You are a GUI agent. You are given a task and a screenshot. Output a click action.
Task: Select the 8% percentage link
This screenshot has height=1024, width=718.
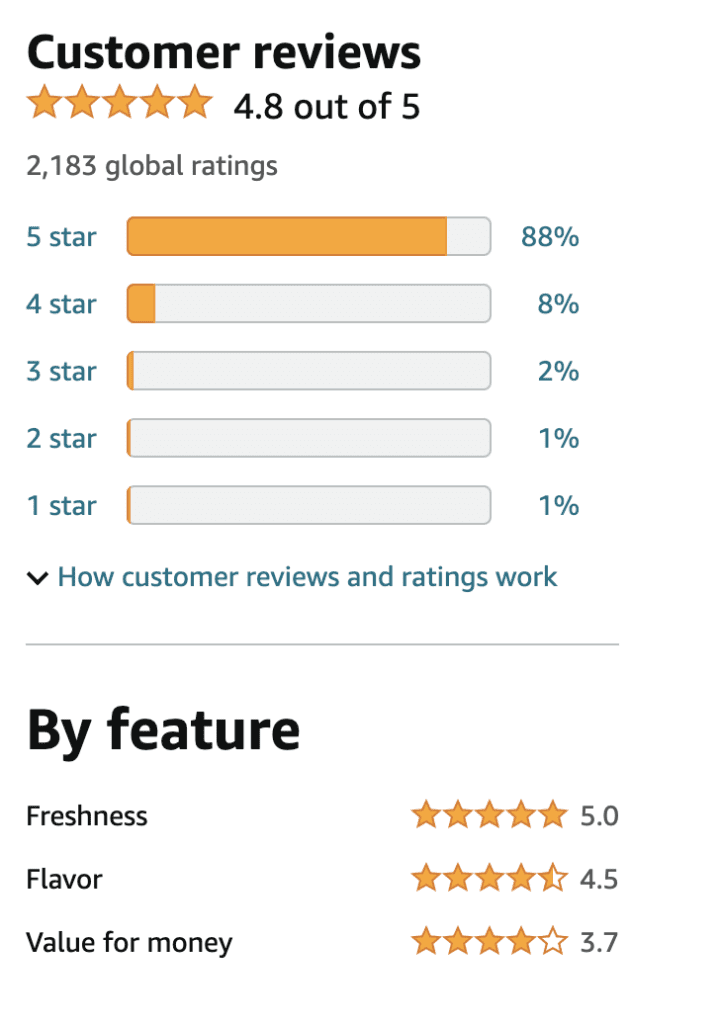click(559, 304)
